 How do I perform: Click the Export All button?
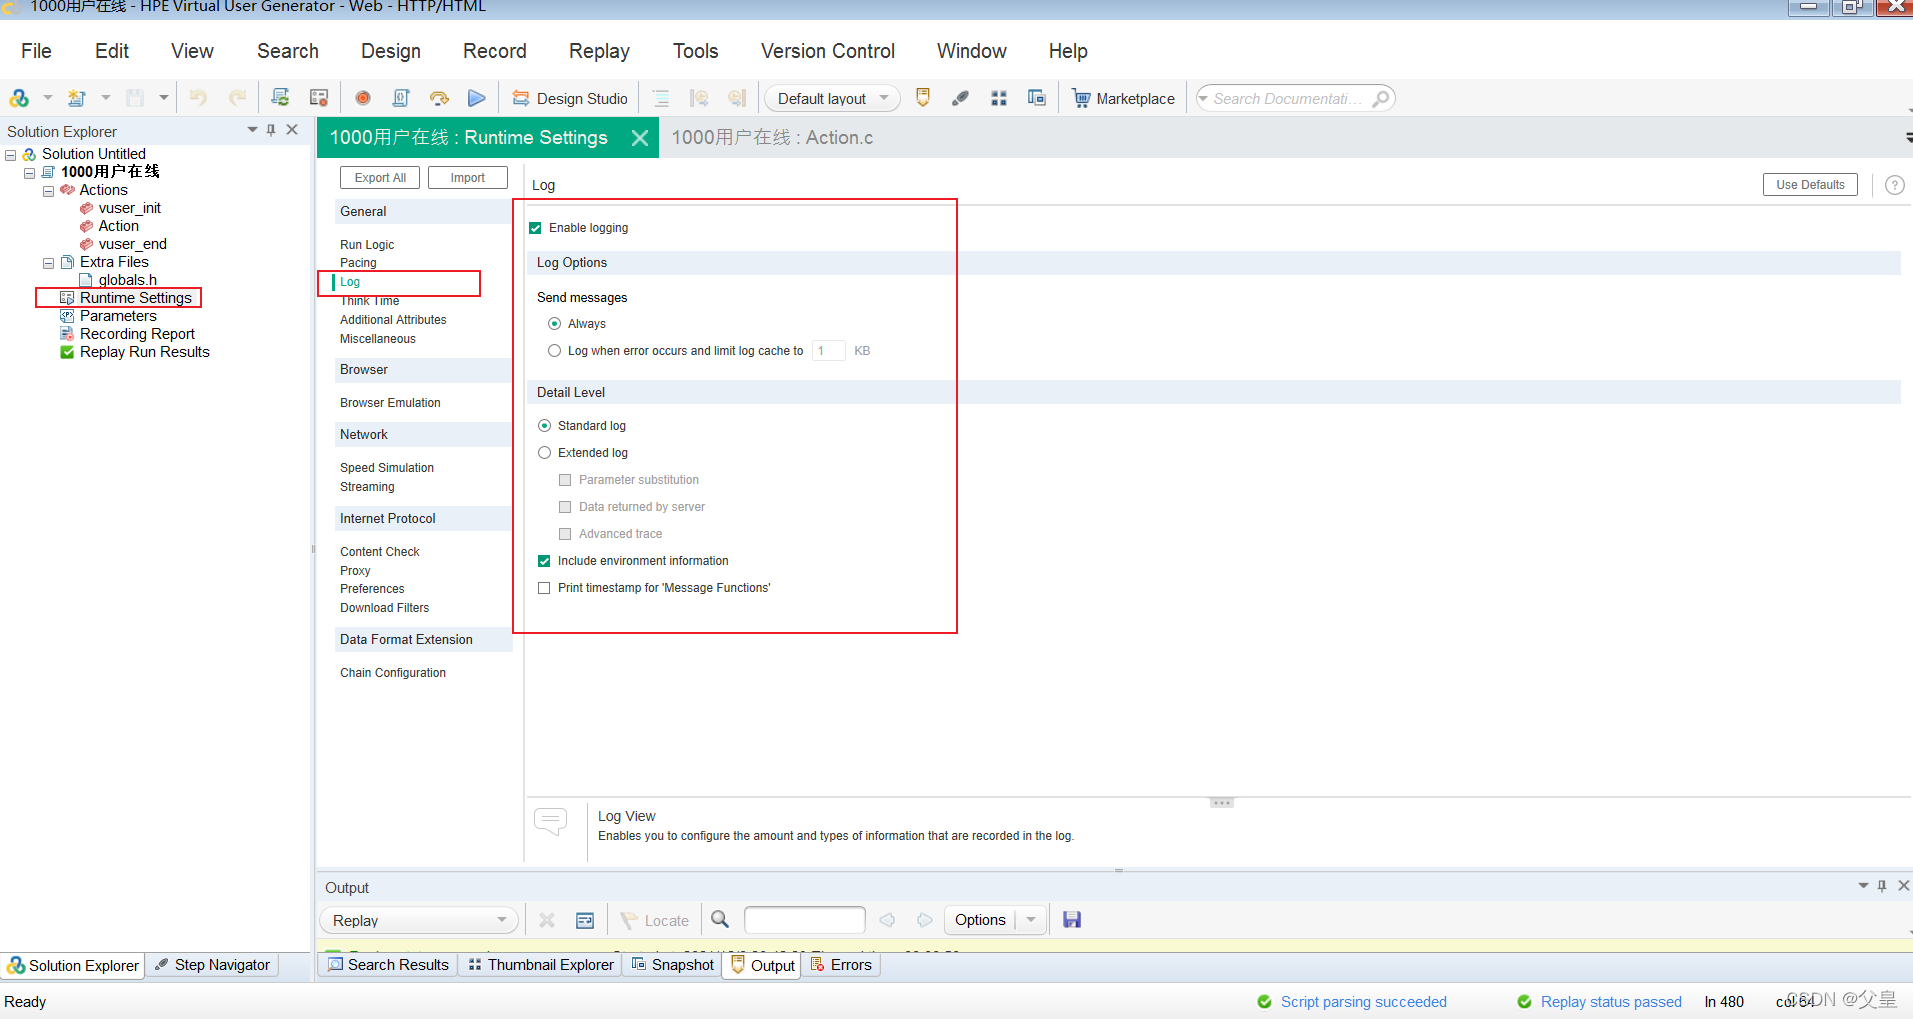point(380,178)
